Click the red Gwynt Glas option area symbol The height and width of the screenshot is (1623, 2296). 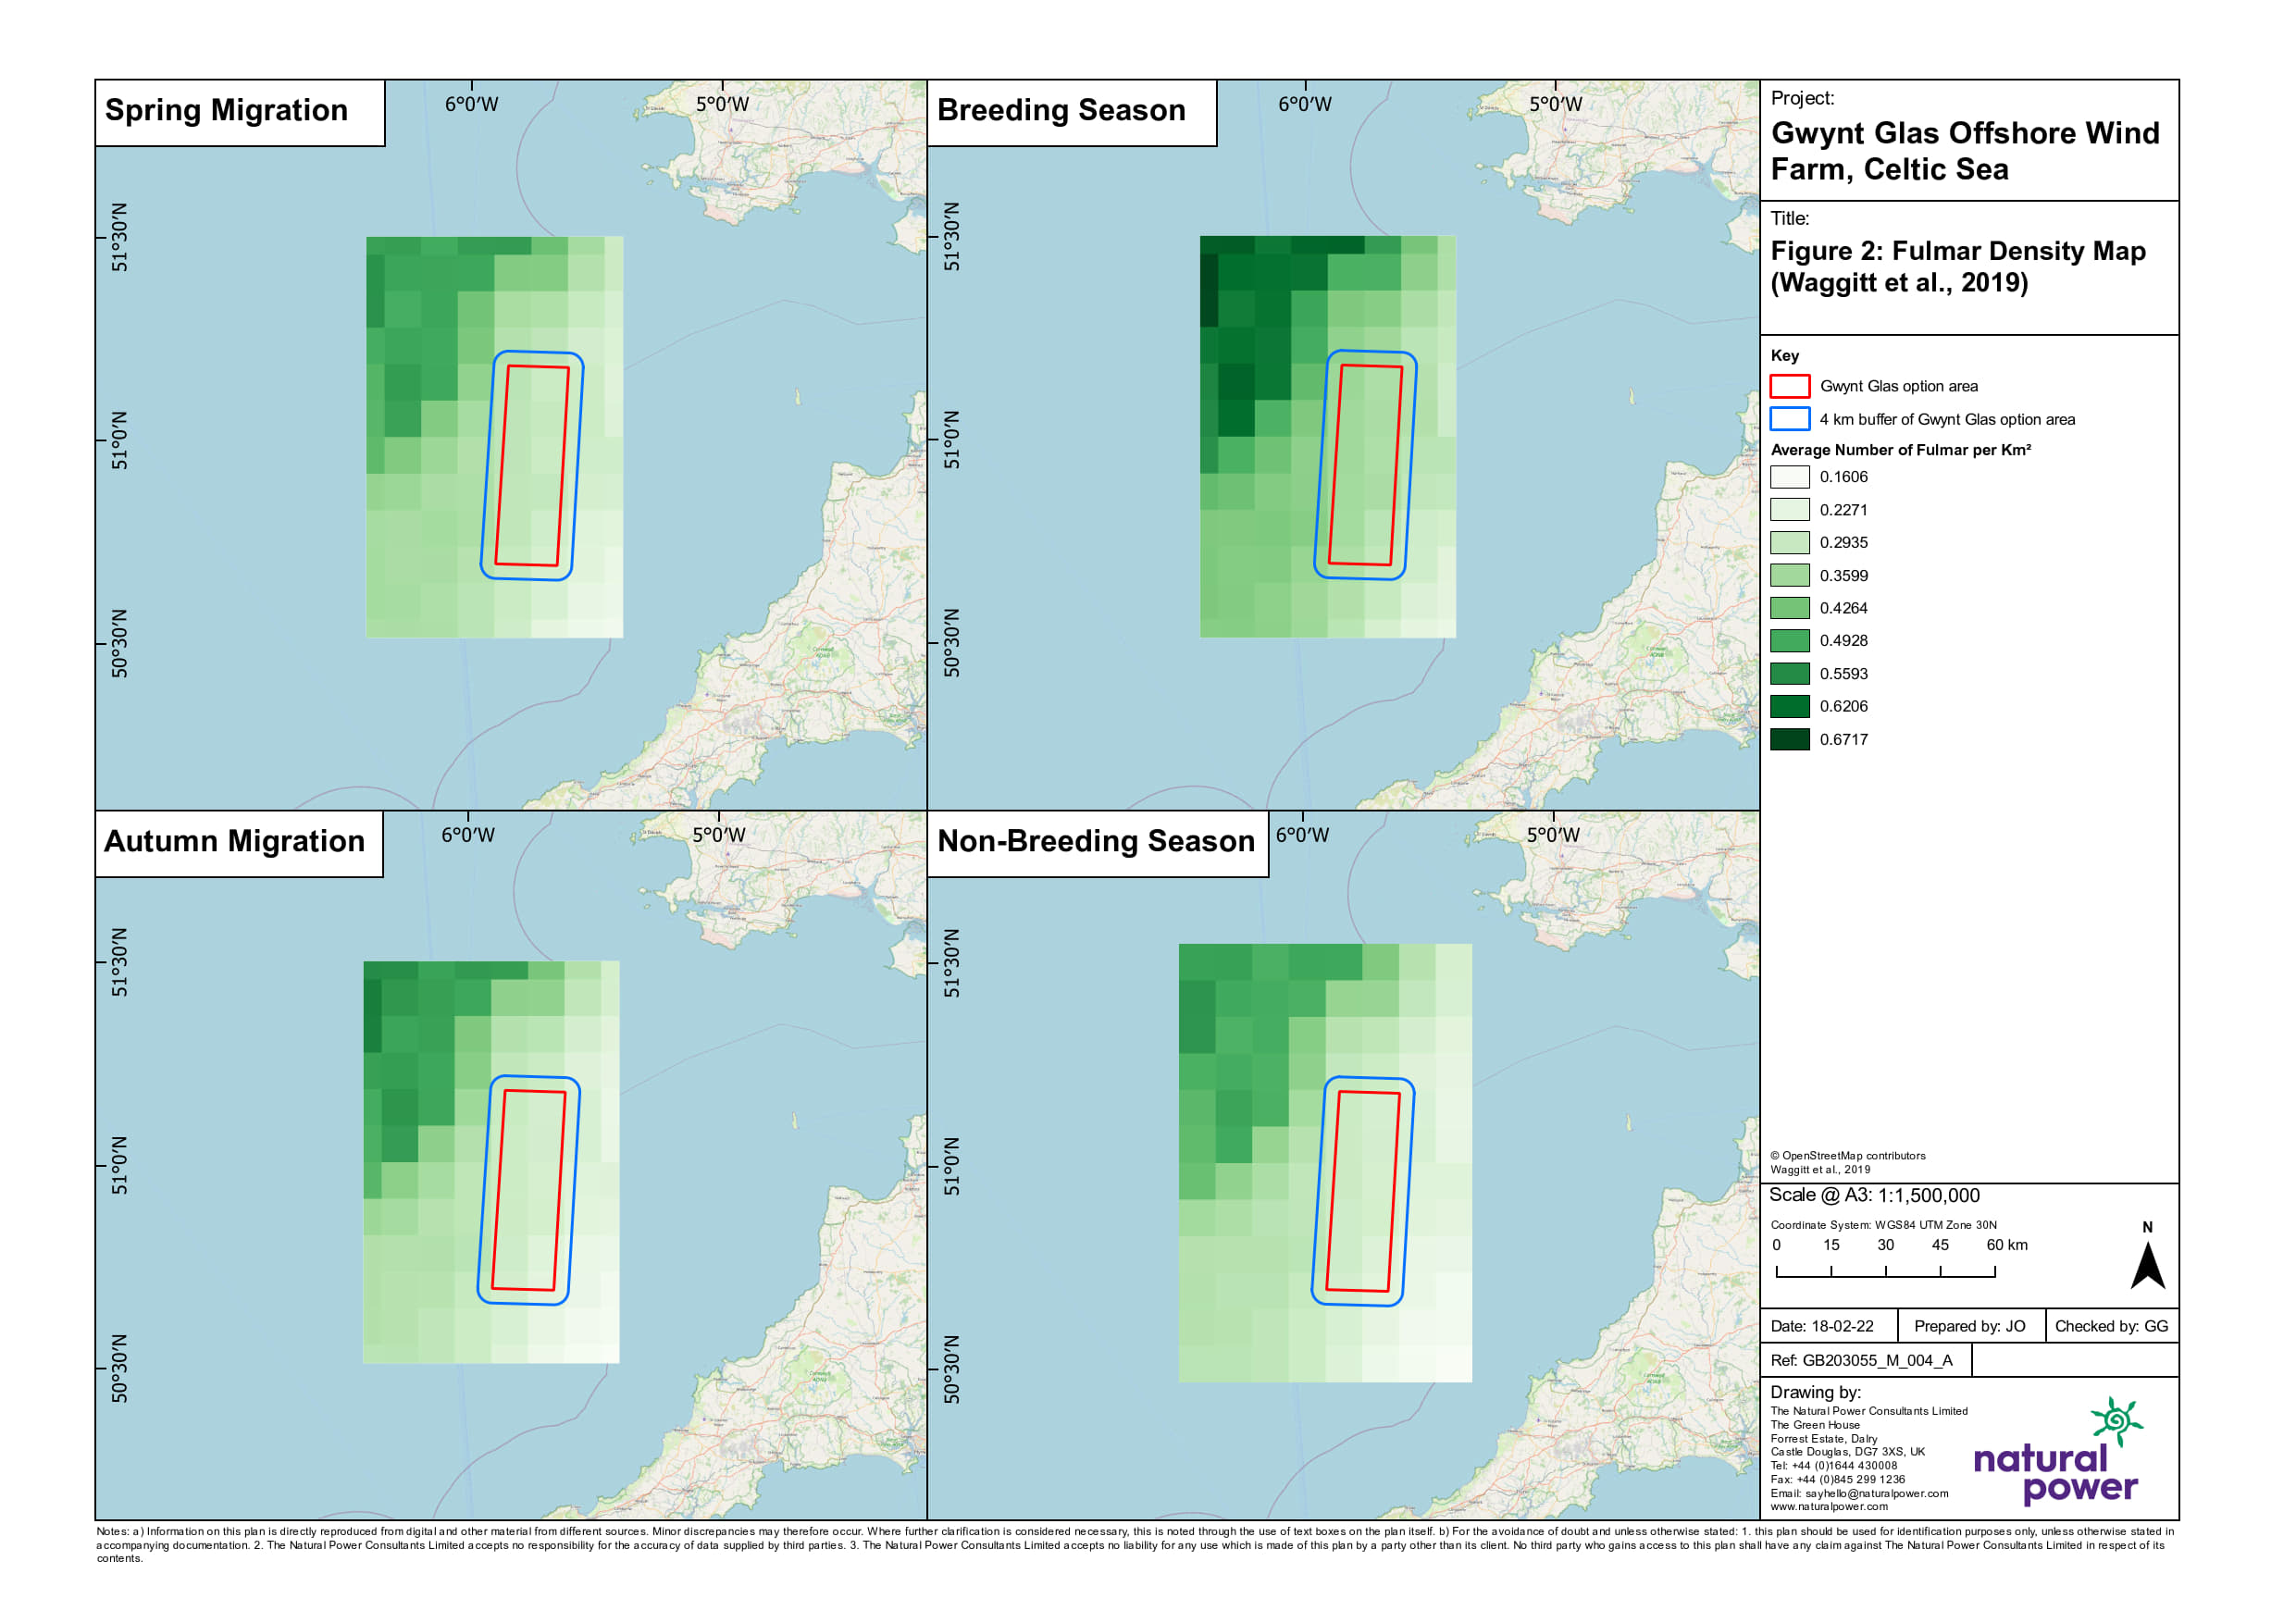pos(1789,386)
